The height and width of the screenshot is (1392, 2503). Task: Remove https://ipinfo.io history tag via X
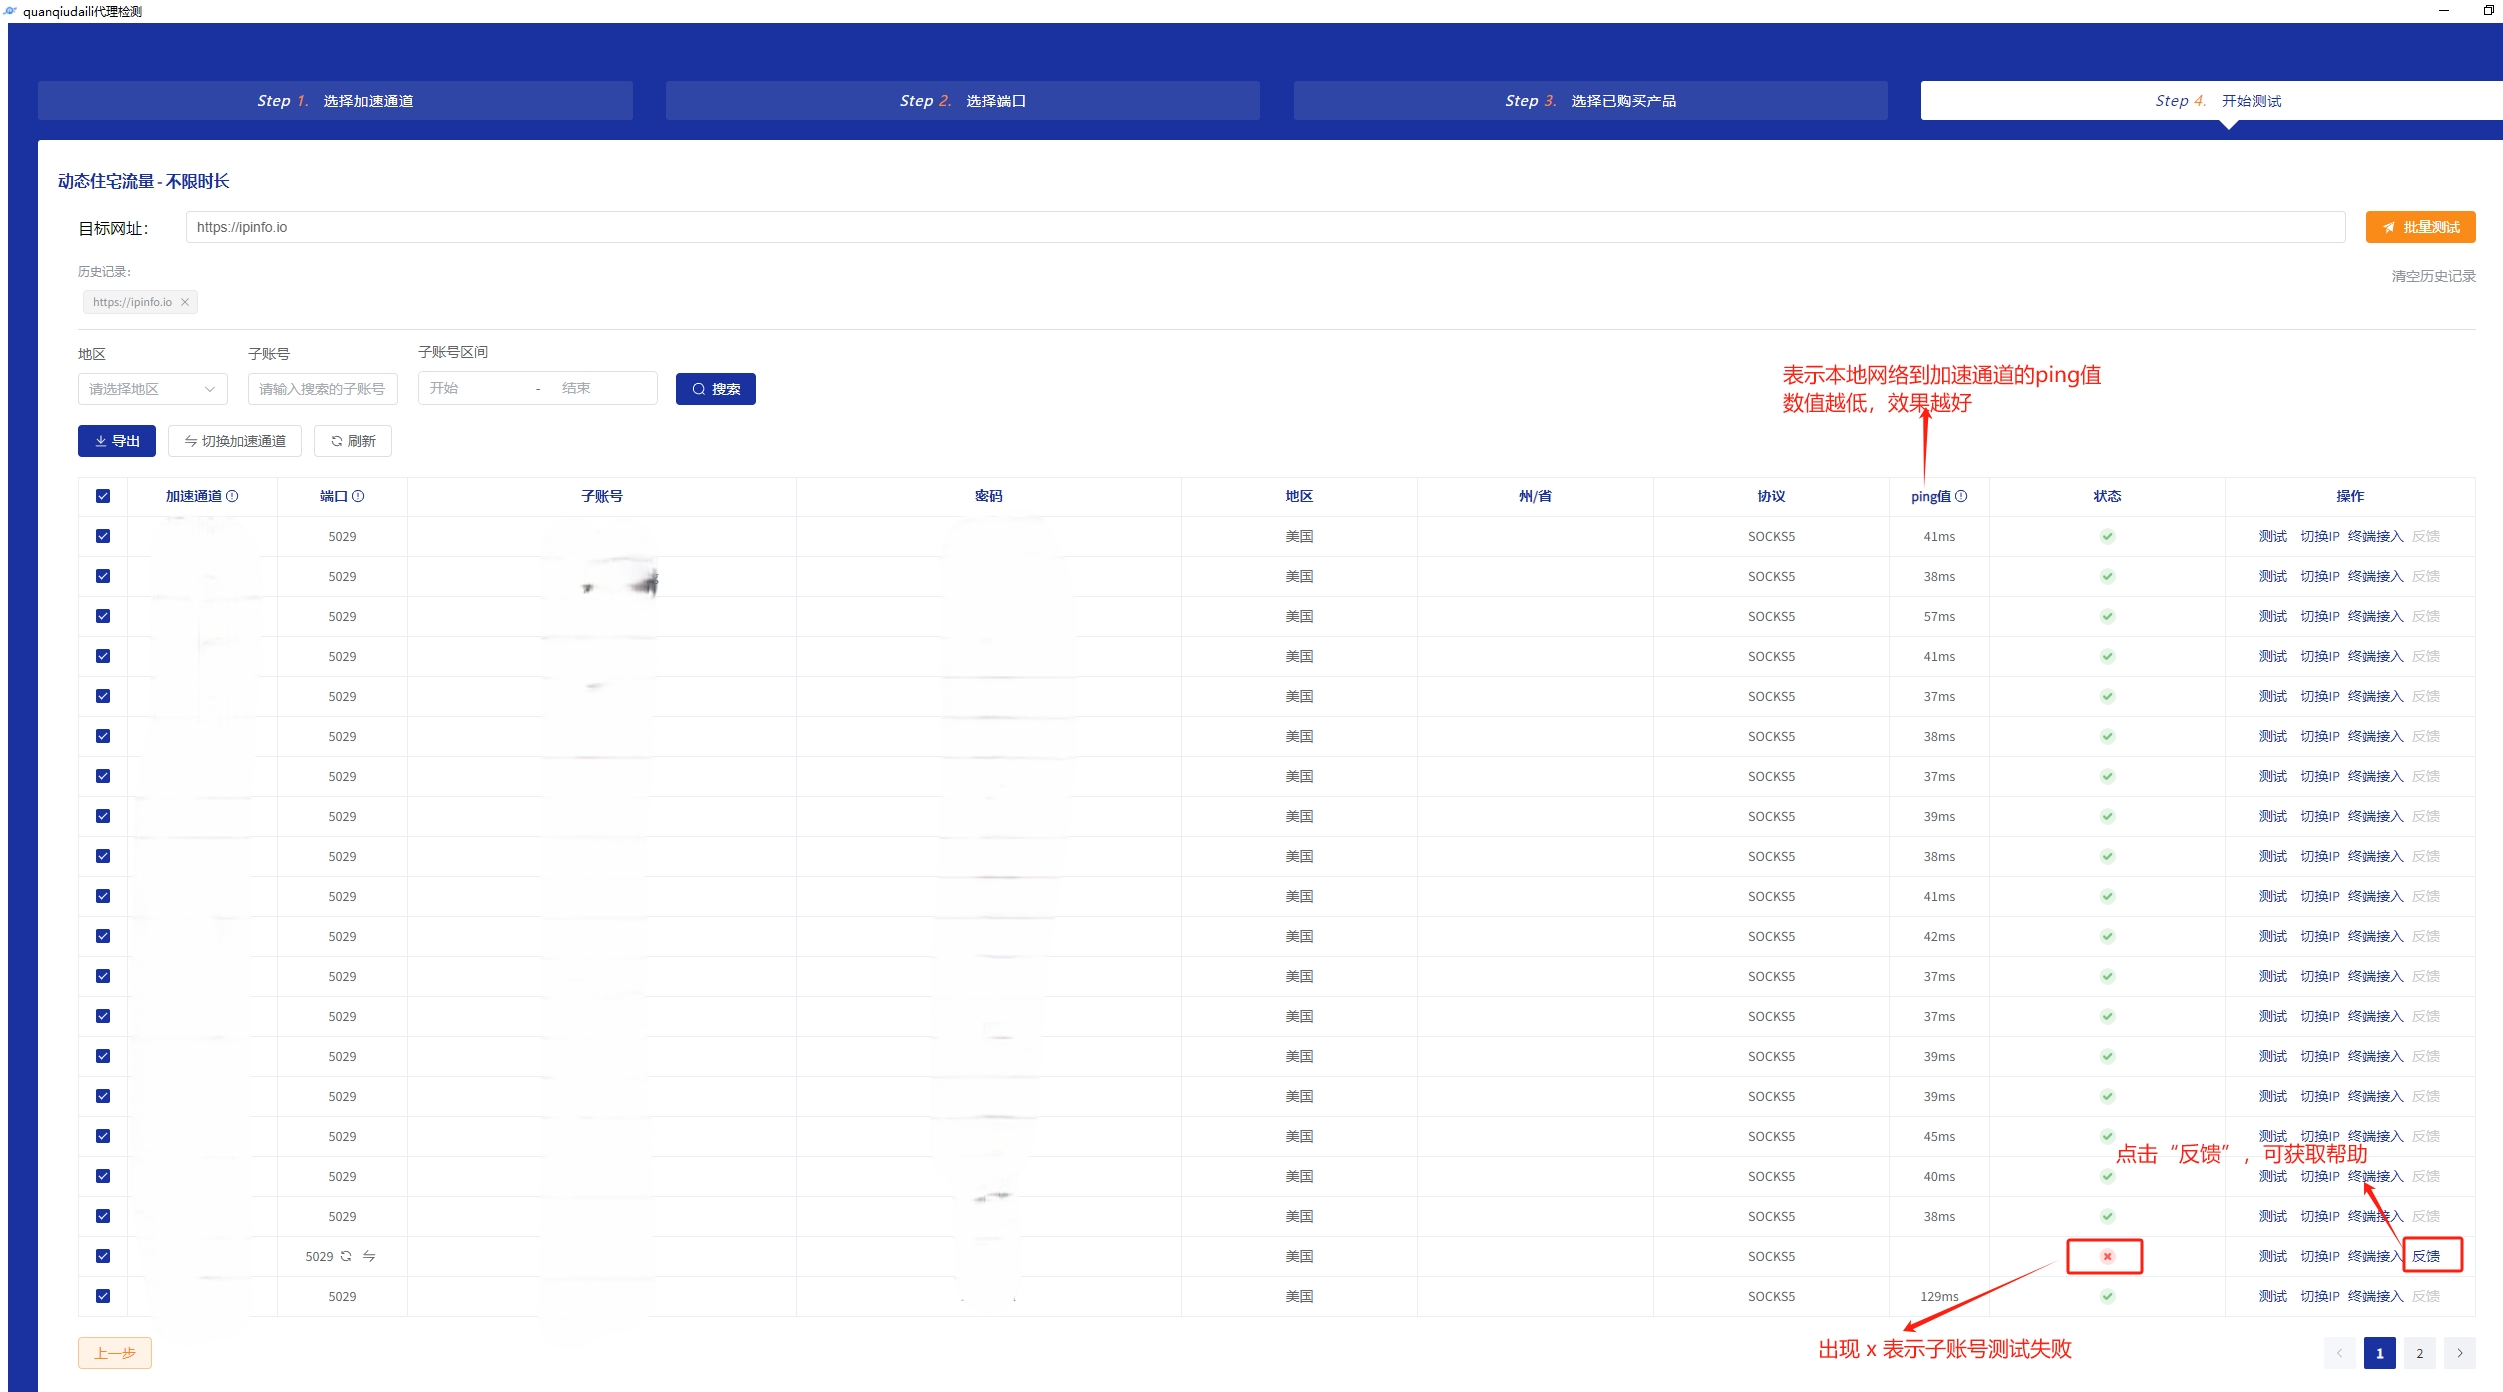(x=185, y=302)
